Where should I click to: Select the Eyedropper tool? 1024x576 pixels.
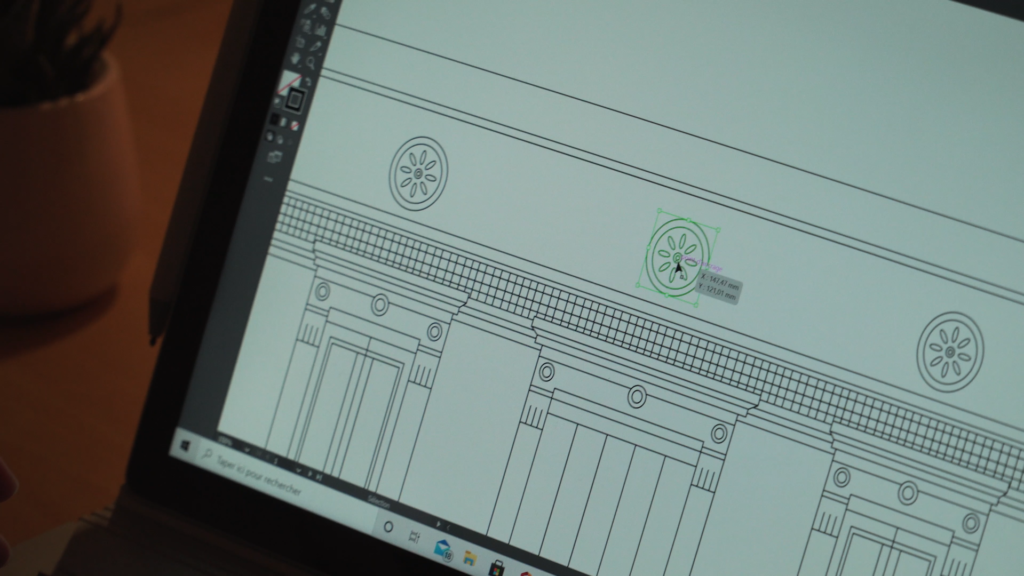310,8
